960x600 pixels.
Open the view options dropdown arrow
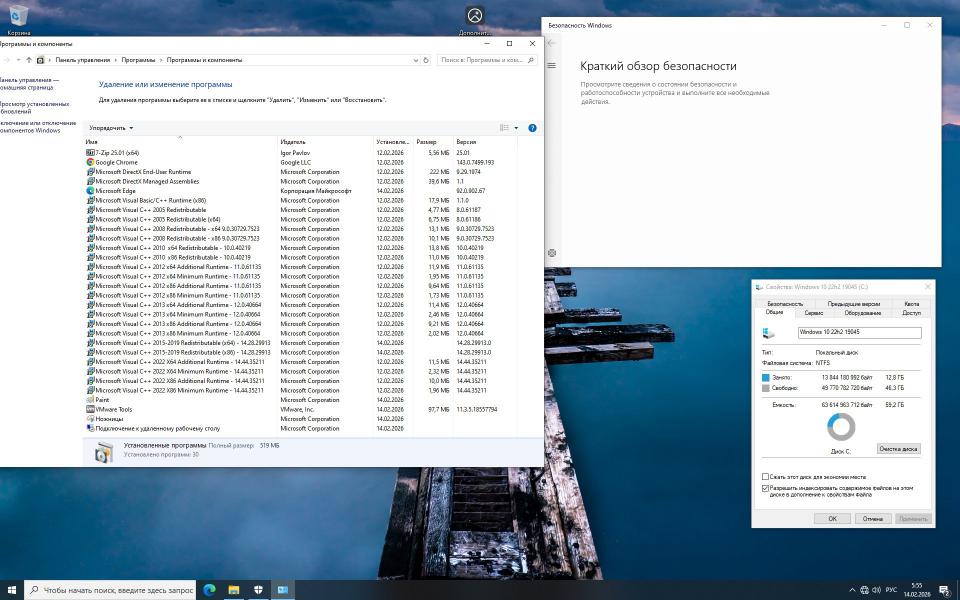point(516,128)
